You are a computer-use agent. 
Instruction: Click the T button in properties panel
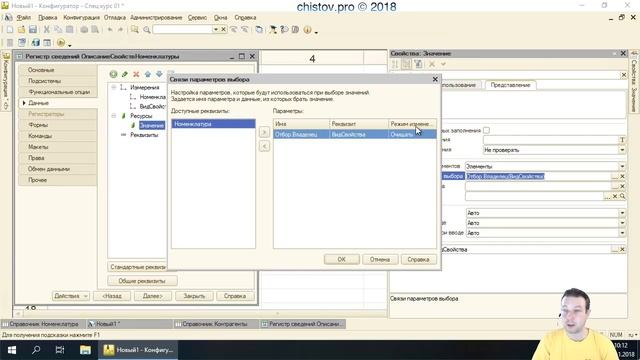point(622,140)
